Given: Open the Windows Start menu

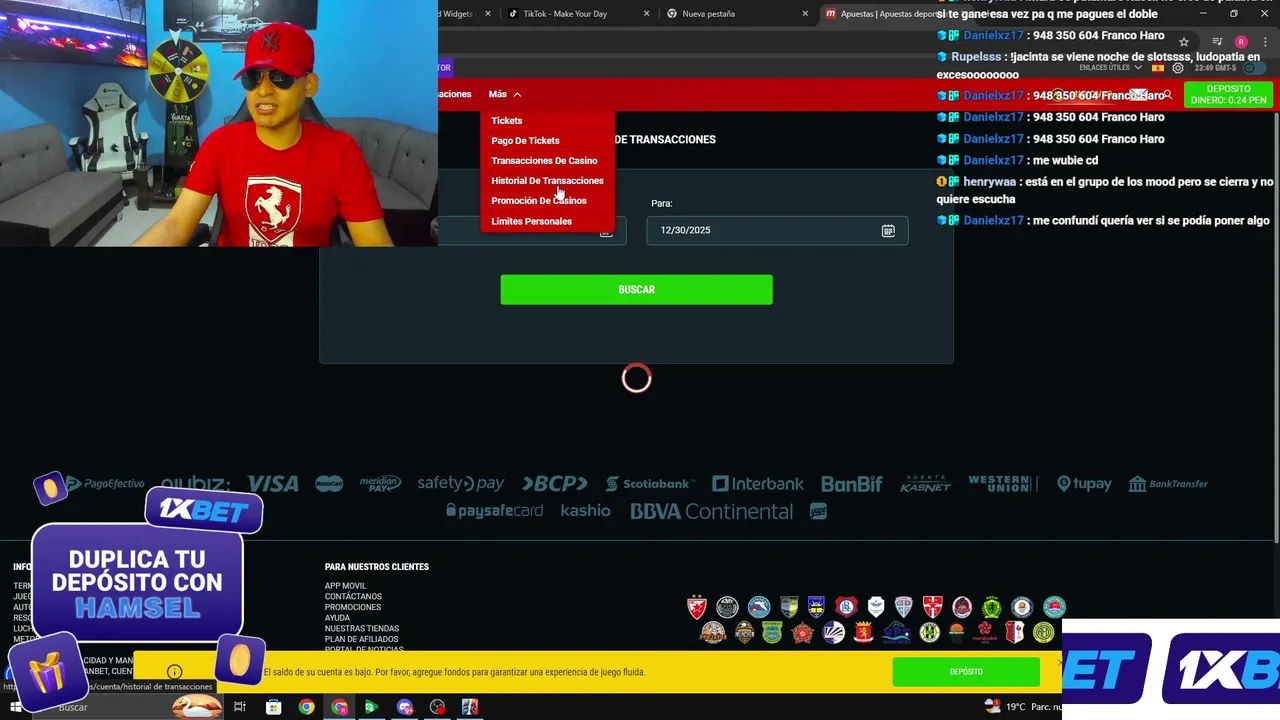Looking at the screenshot, I should [15, 707].
